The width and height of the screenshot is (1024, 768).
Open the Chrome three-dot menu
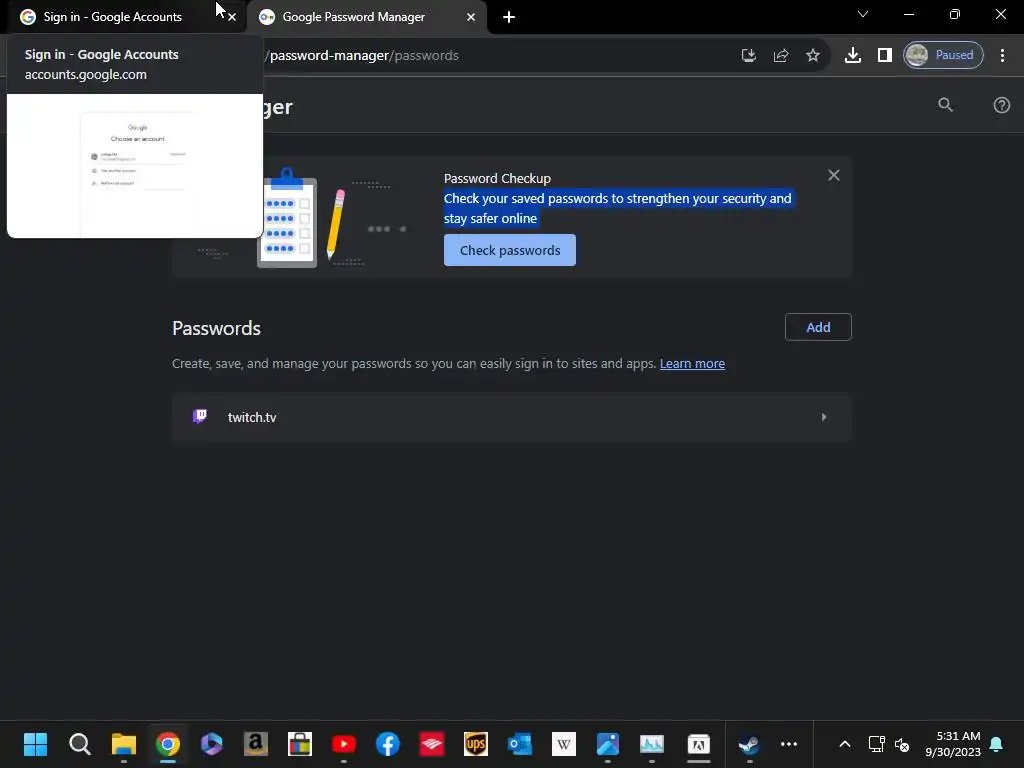1002,56
